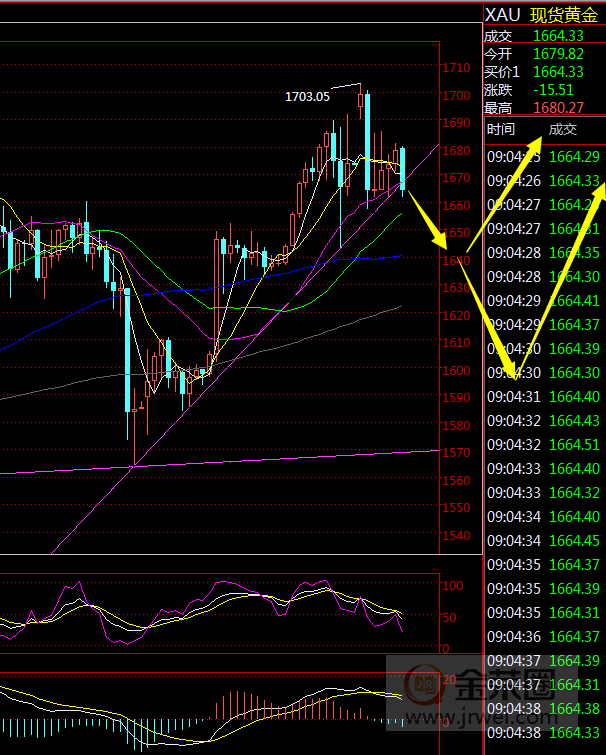606x755 pixels.
Task: Select tick row 09:04:32 at 1664.51
Action: (544, 445)
